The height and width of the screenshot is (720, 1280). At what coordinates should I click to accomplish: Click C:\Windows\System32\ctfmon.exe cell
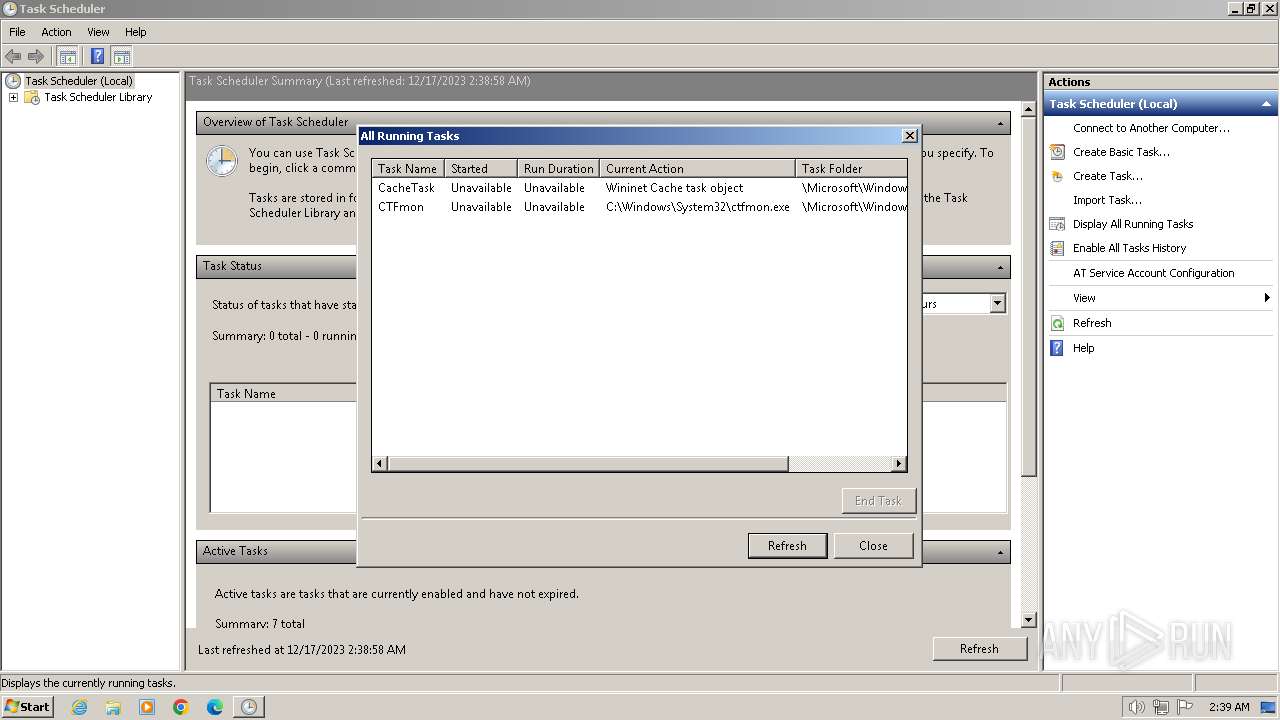[697, 207]
